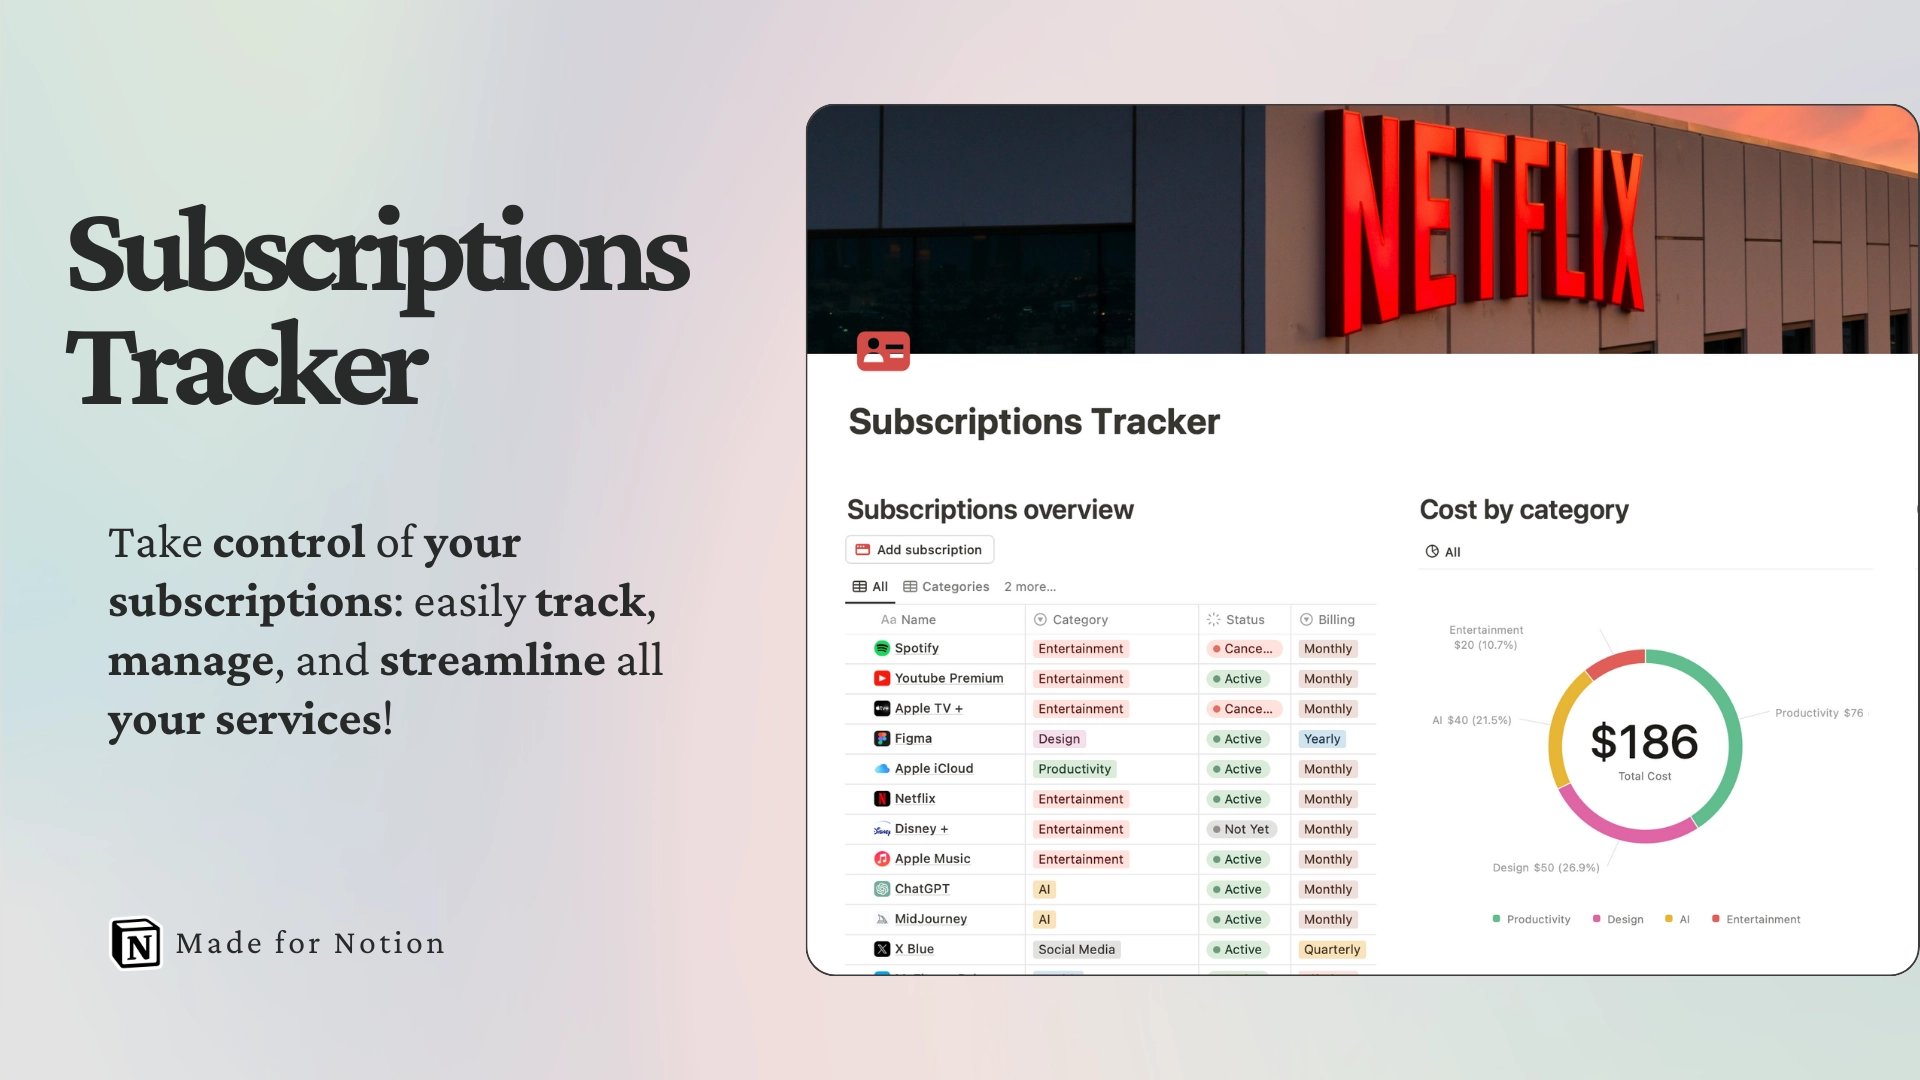Click the ChatGPT AI row icon

881,889
